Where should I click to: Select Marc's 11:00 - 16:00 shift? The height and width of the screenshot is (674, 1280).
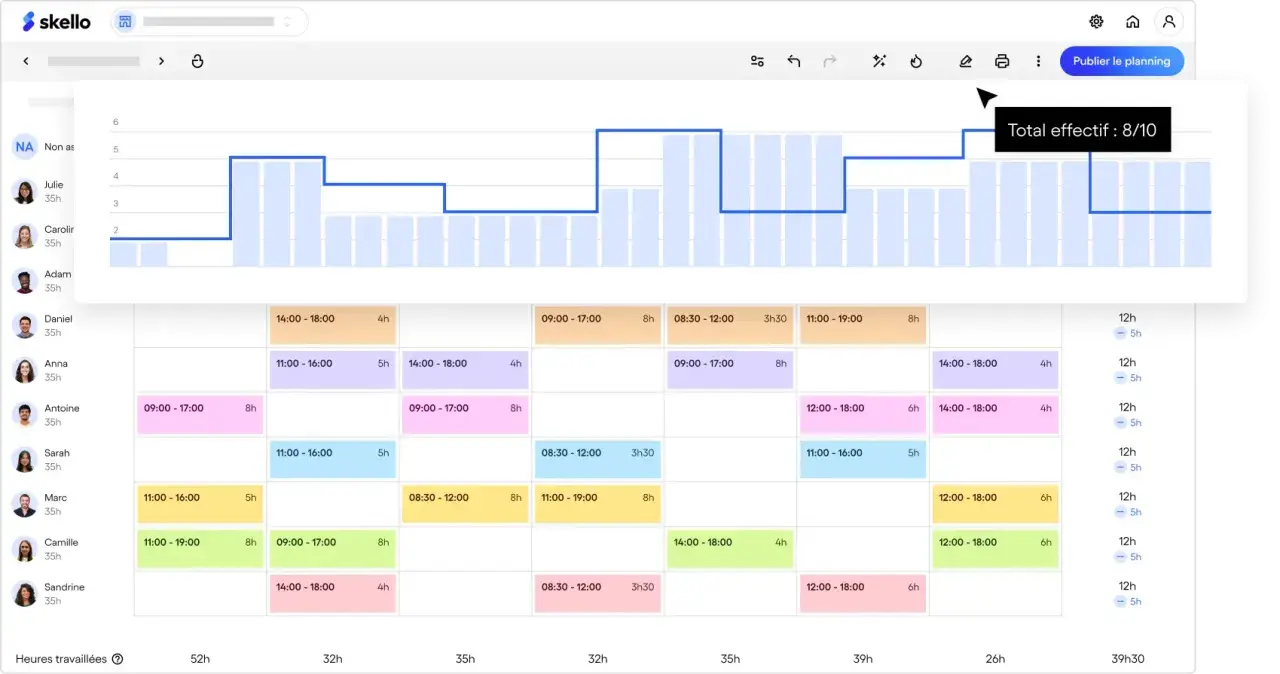200,504
